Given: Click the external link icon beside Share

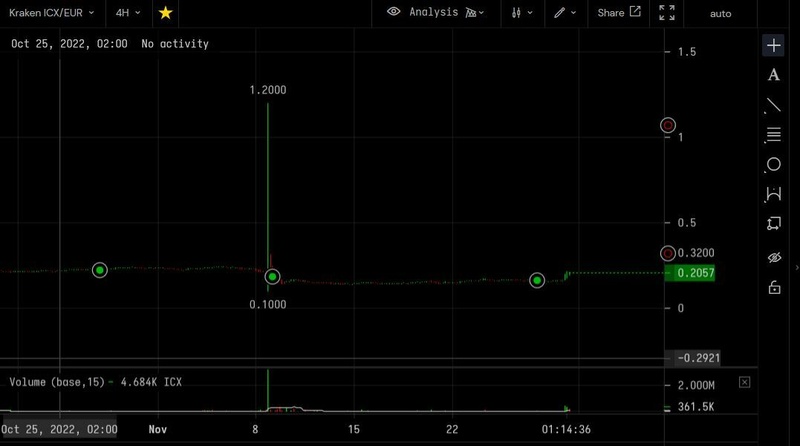Looking at the screenshot, I should point(635,12).
